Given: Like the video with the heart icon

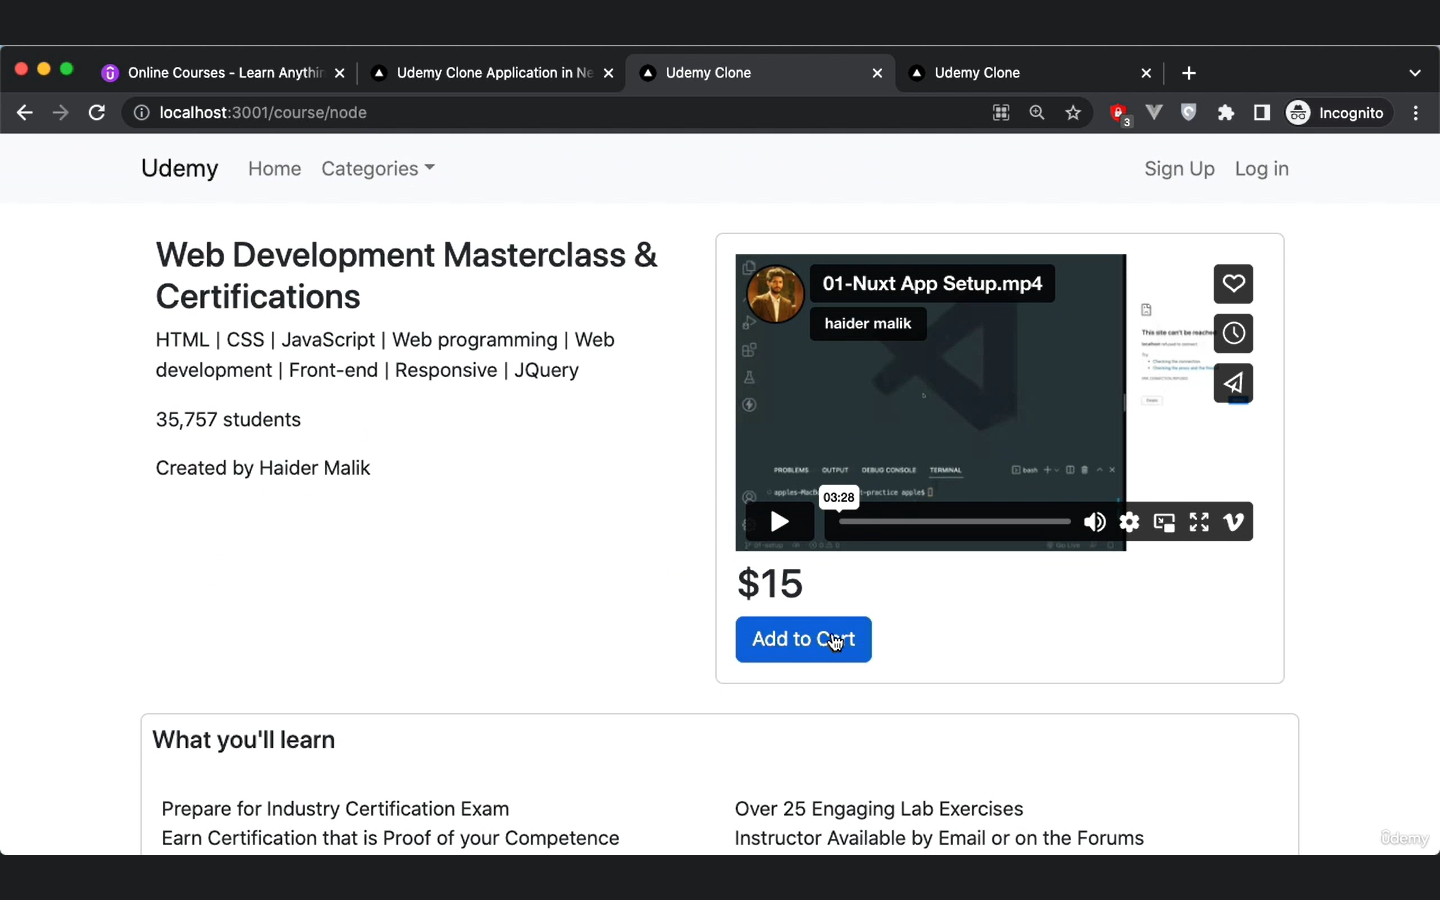Looking at the screenshot, I should point(1233,284).
